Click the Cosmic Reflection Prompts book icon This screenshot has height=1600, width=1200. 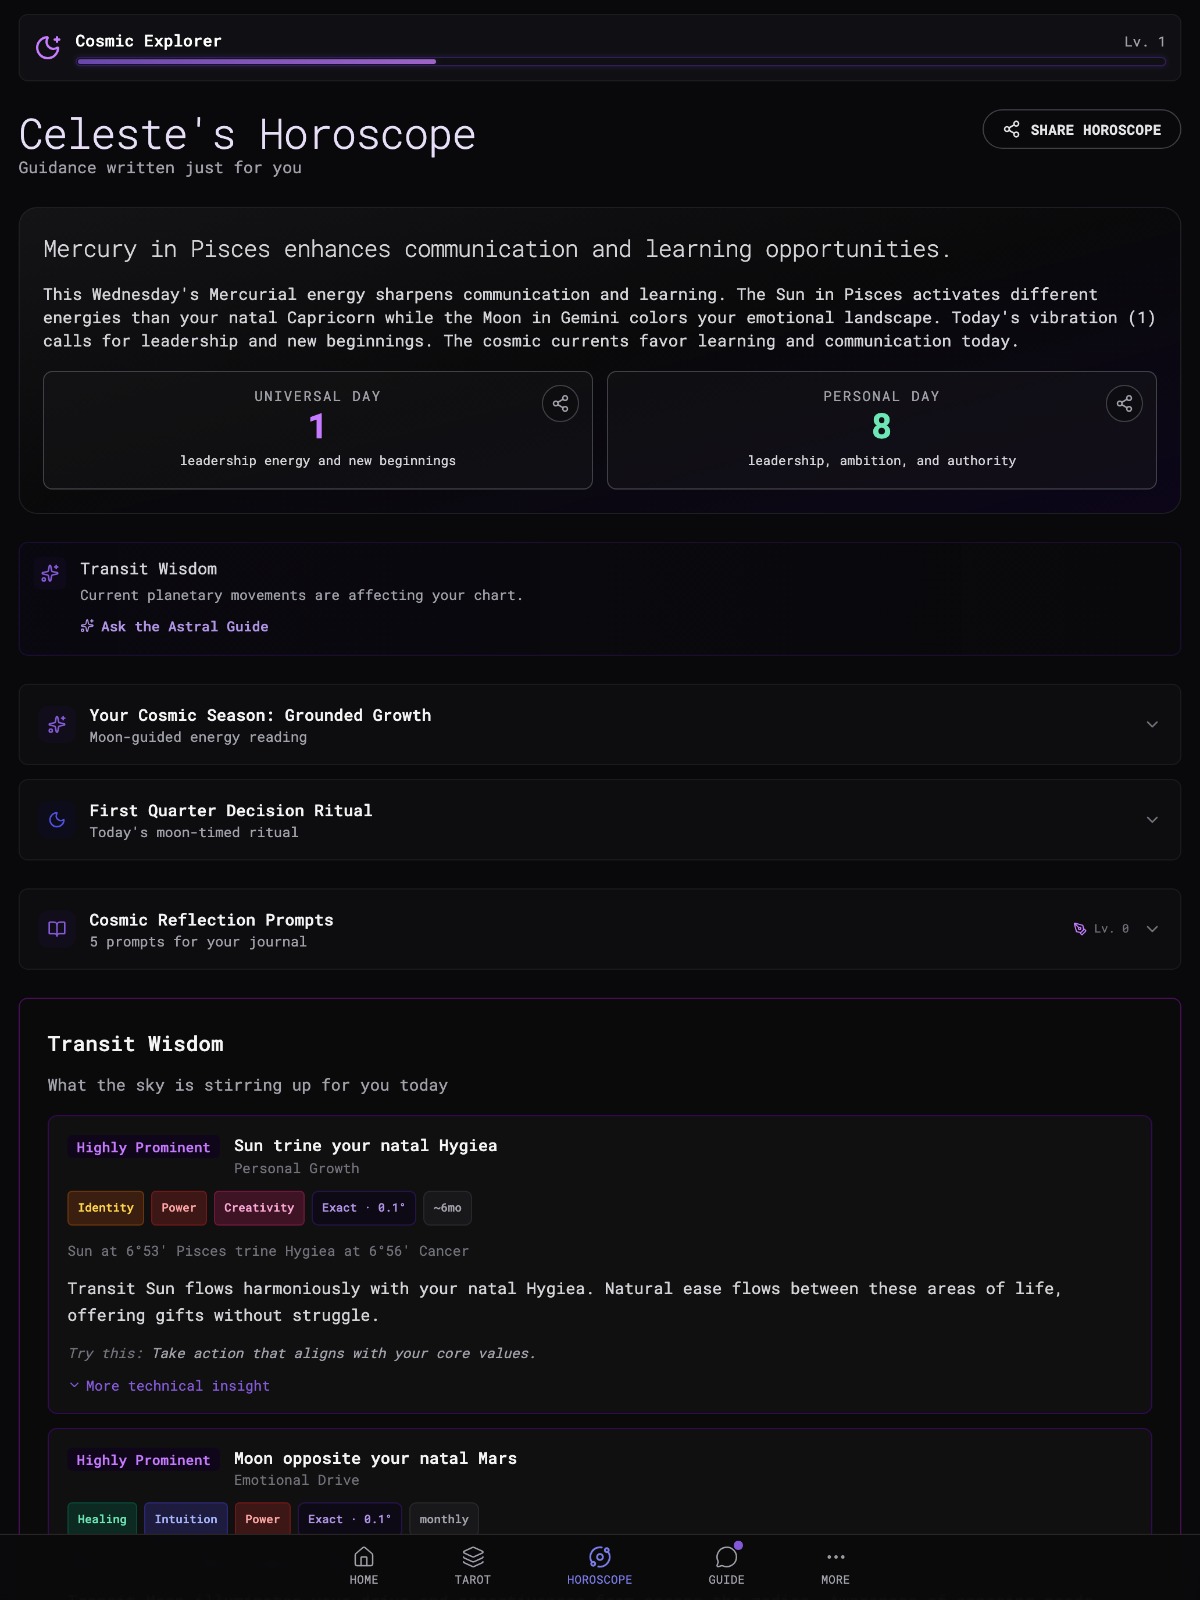coord(57,929)
